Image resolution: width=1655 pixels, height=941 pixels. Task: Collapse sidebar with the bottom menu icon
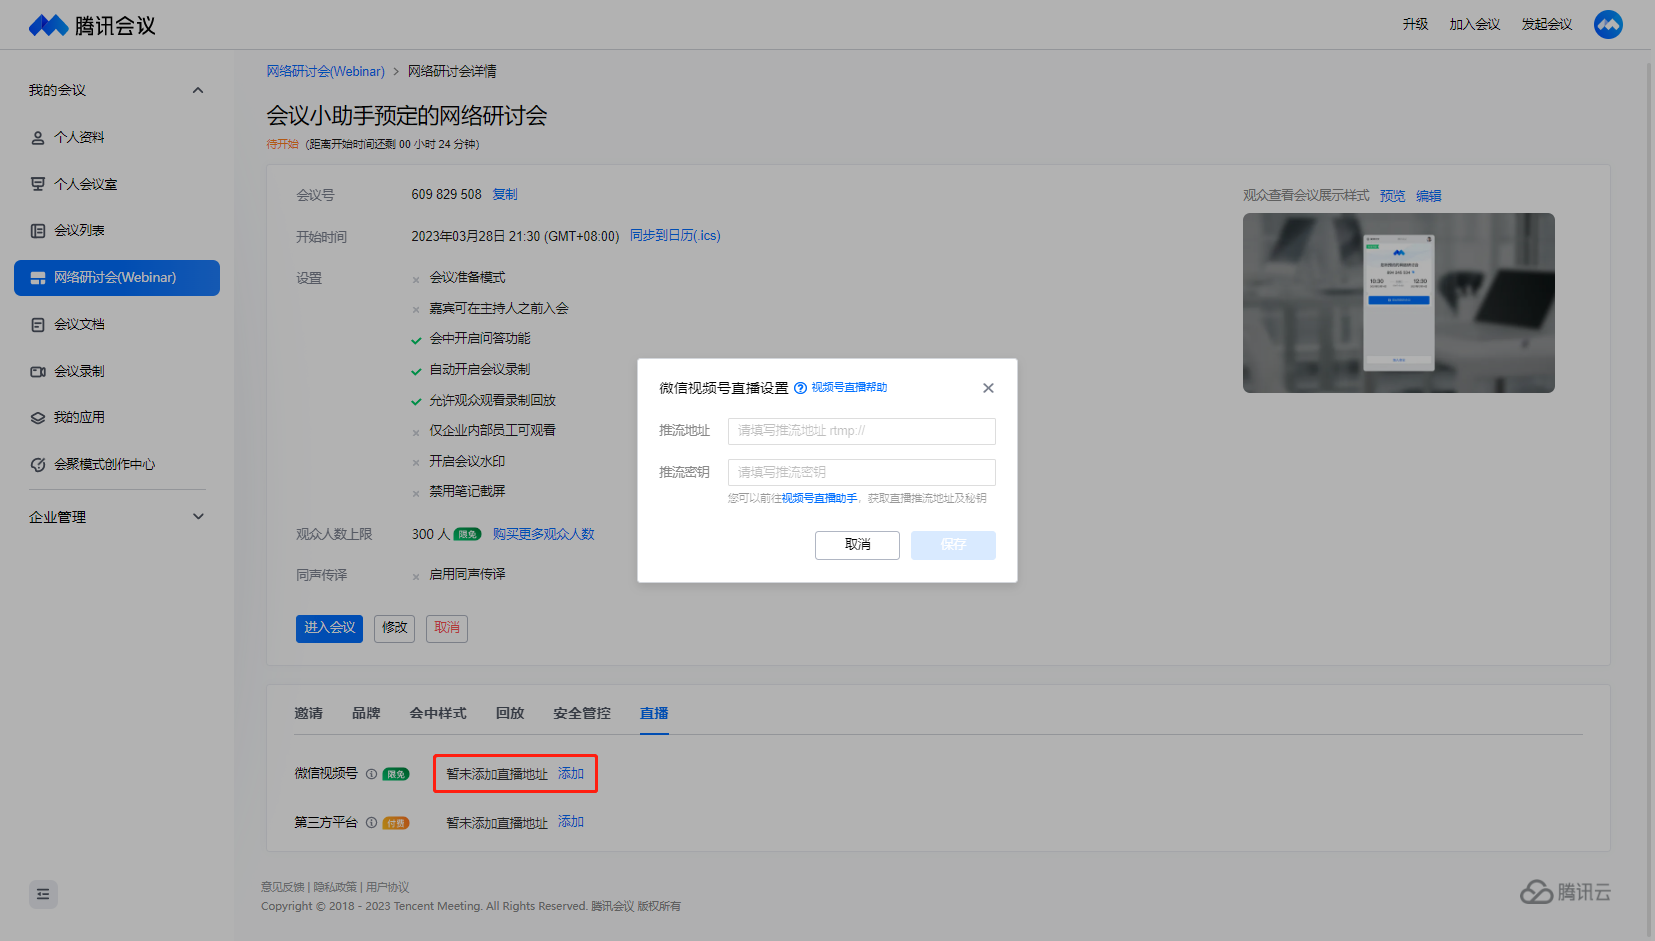click(43, 894)
